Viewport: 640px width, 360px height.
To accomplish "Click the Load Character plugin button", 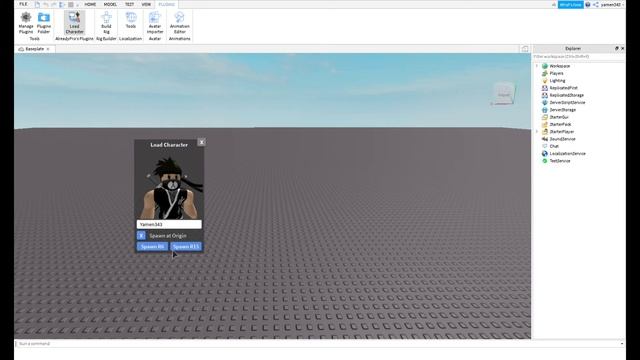I will pyautogui.click(x=74, y=23).
